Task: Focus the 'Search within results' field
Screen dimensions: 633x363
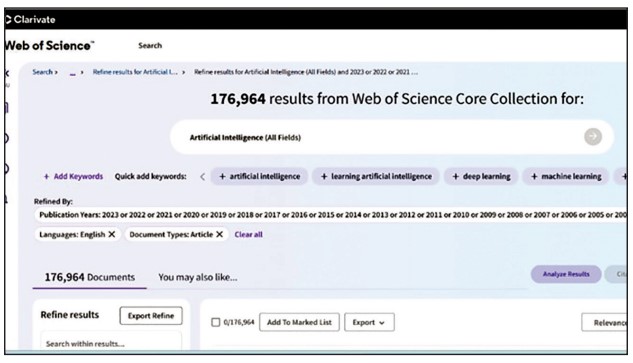Action: 111,342
